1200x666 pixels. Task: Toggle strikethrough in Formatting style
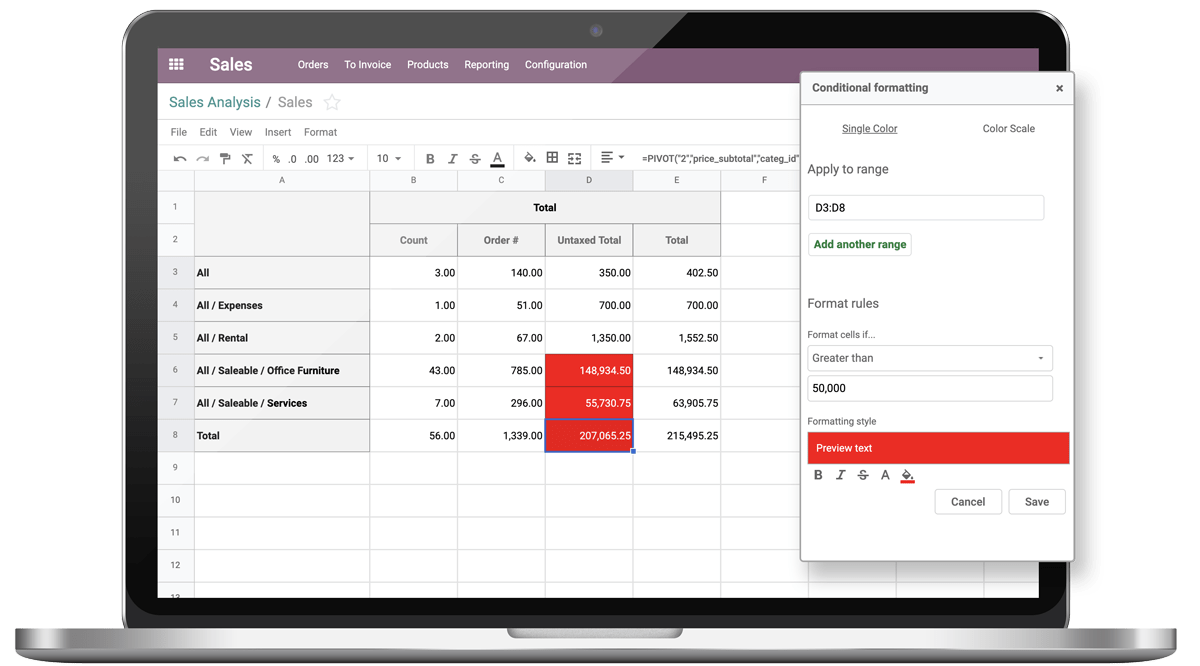pyautogui.click(x=863, y=475)
